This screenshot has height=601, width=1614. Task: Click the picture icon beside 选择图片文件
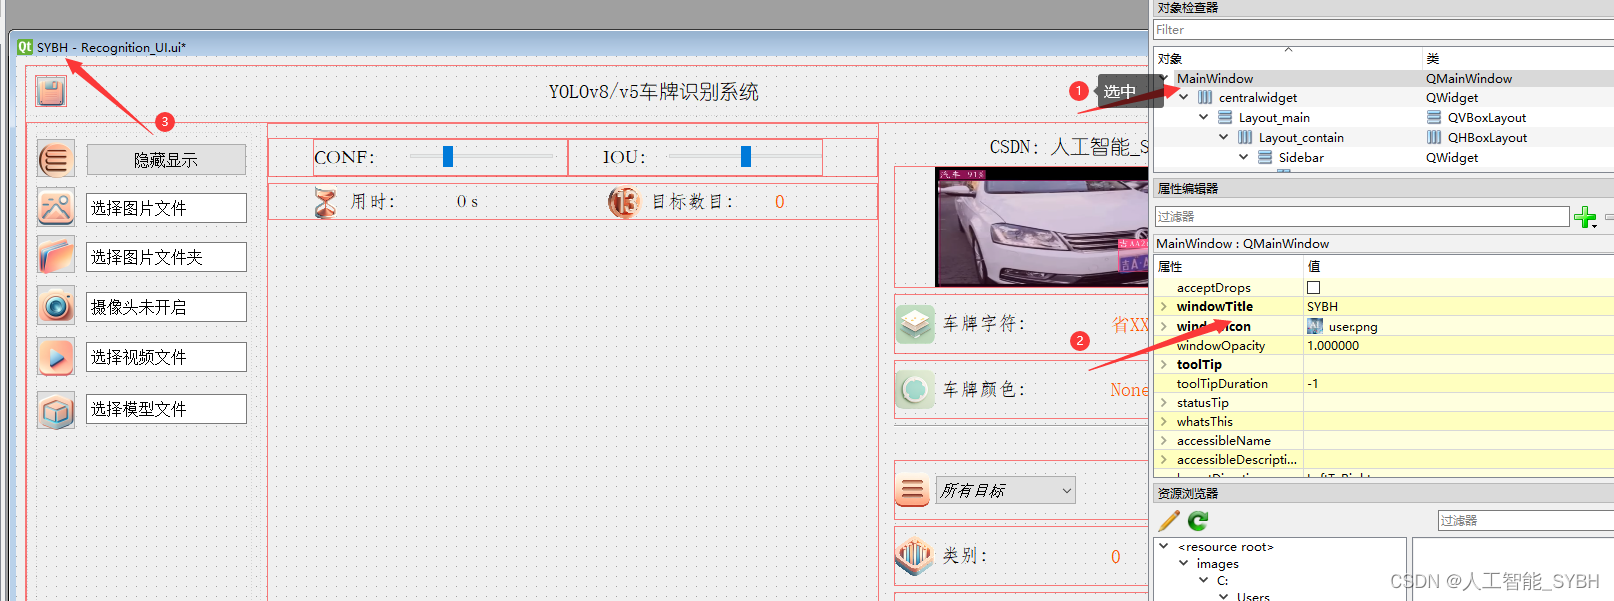pyautogui.click(x=56, y=208)
